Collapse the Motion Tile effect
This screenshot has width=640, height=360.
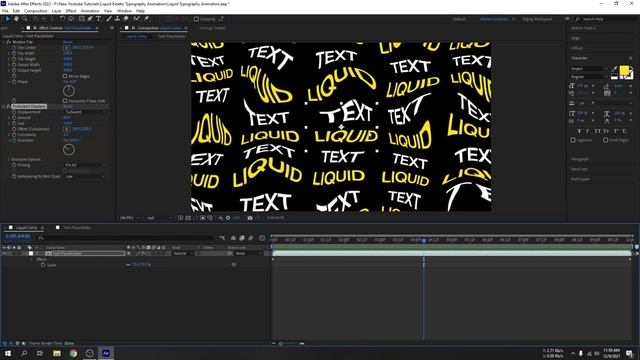tap(4, 42)
